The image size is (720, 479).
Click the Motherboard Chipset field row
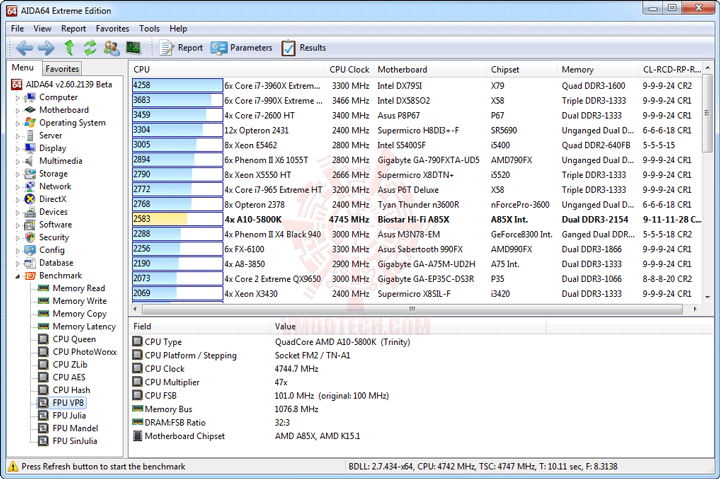(339, 436)
